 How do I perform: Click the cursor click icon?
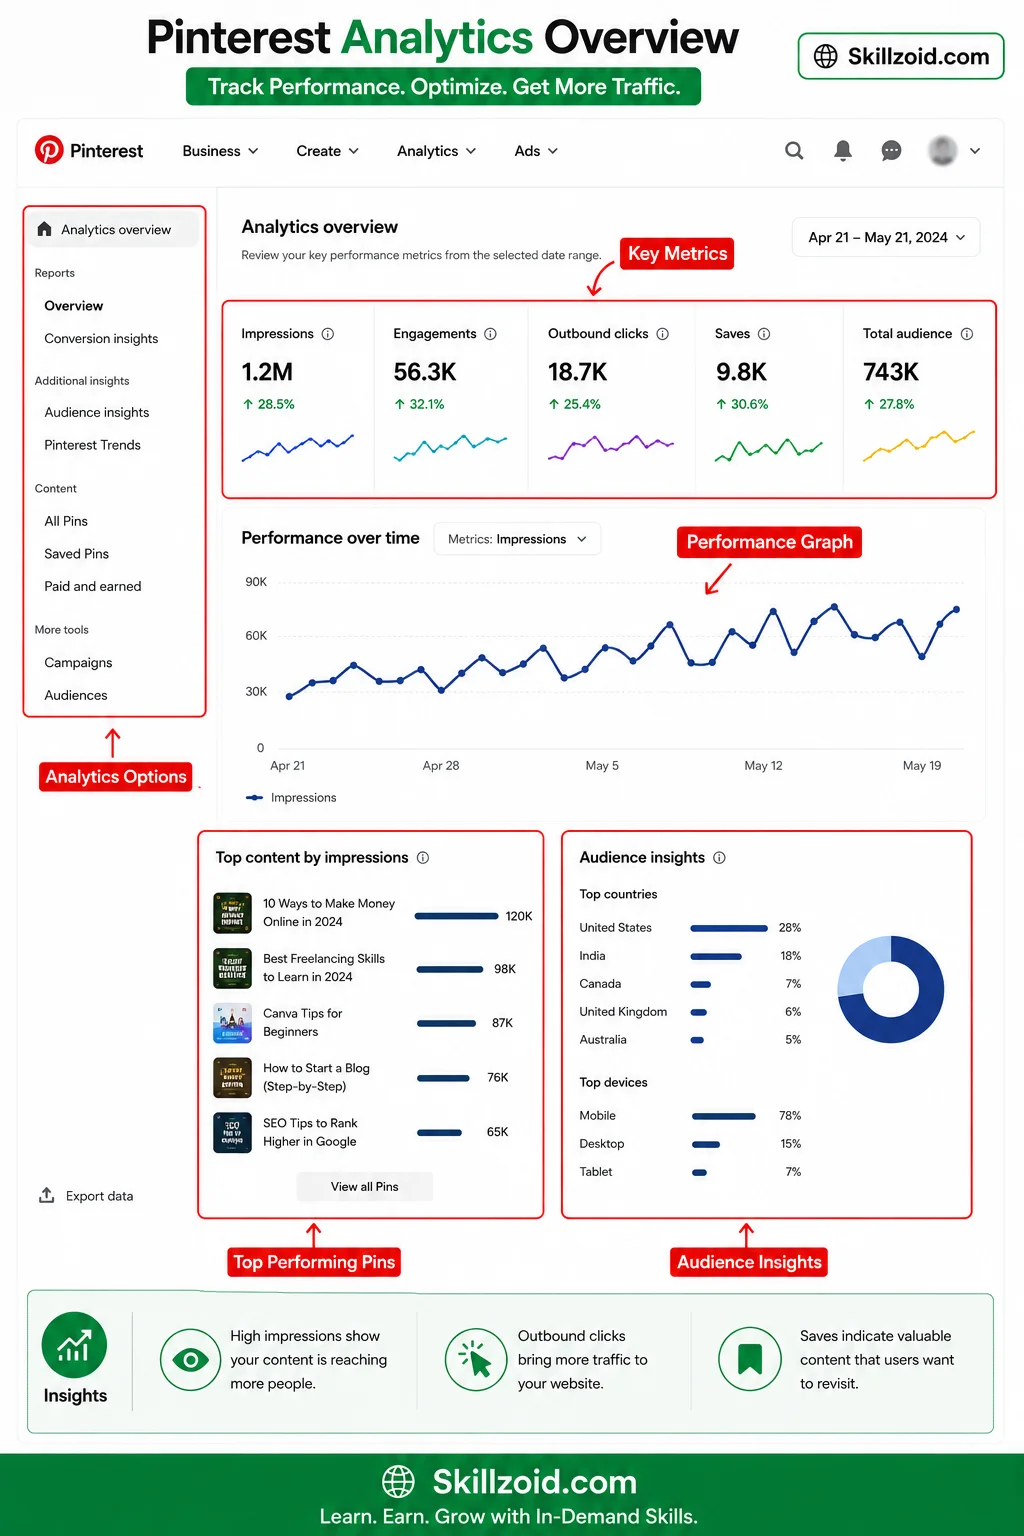[x=476, y=1359]
